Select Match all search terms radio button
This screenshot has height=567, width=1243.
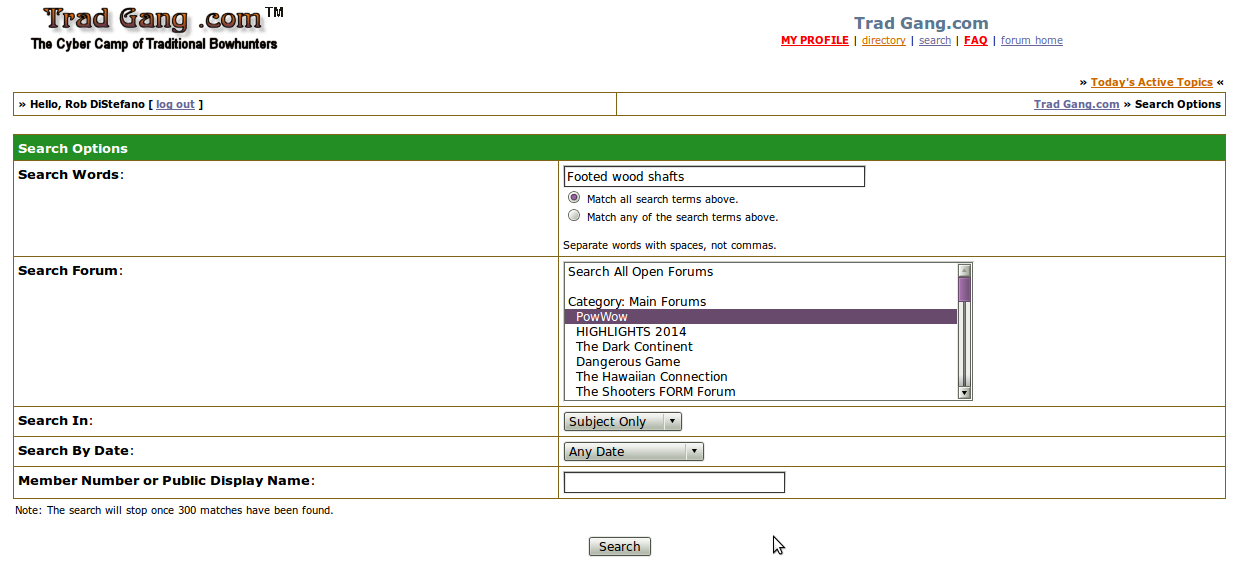tap(574, 198)
